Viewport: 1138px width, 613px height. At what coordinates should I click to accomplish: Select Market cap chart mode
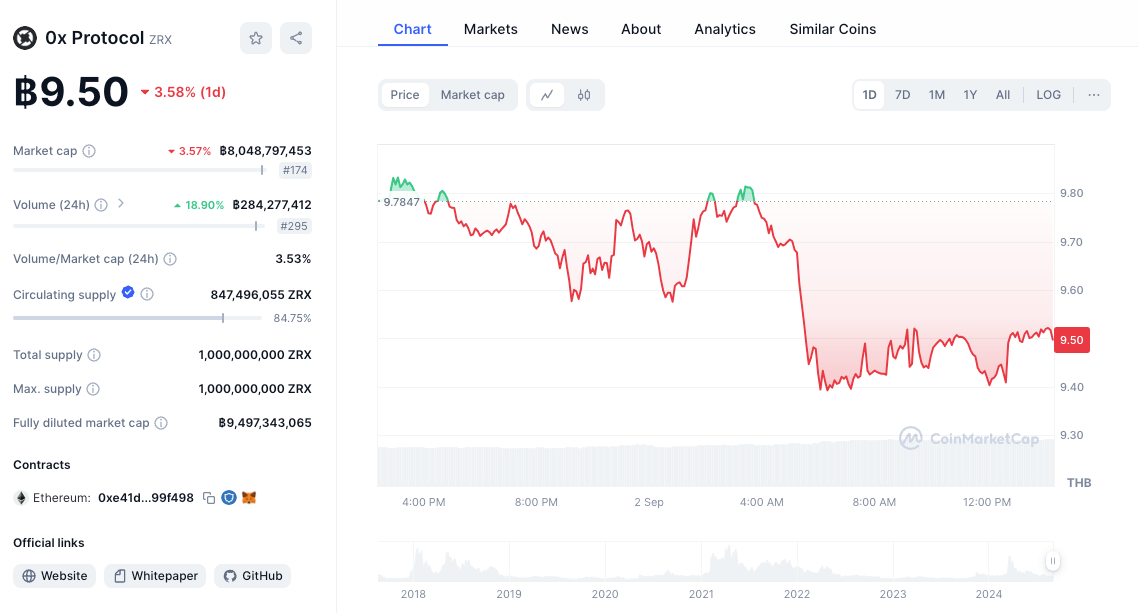(x=472, y=95)
